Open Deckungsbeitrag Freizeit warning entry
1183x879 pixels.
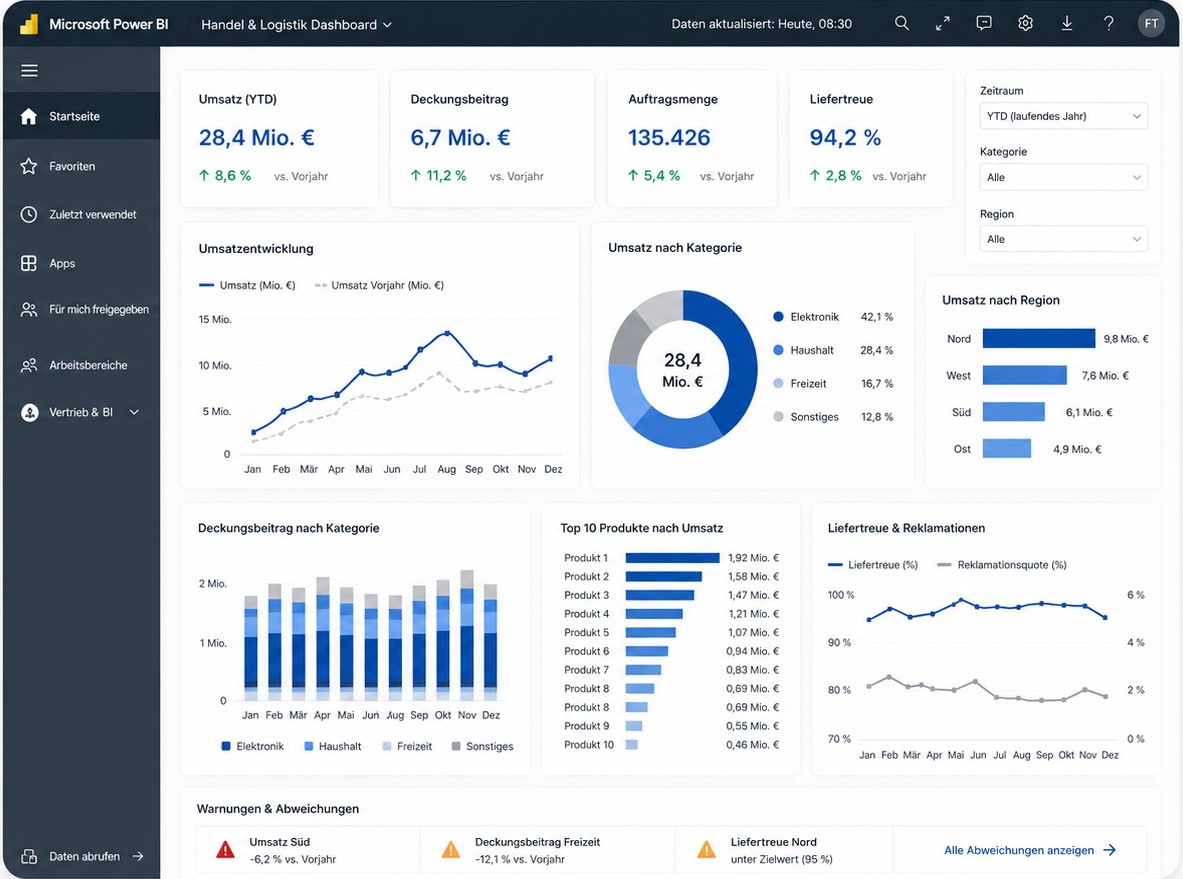547,850
